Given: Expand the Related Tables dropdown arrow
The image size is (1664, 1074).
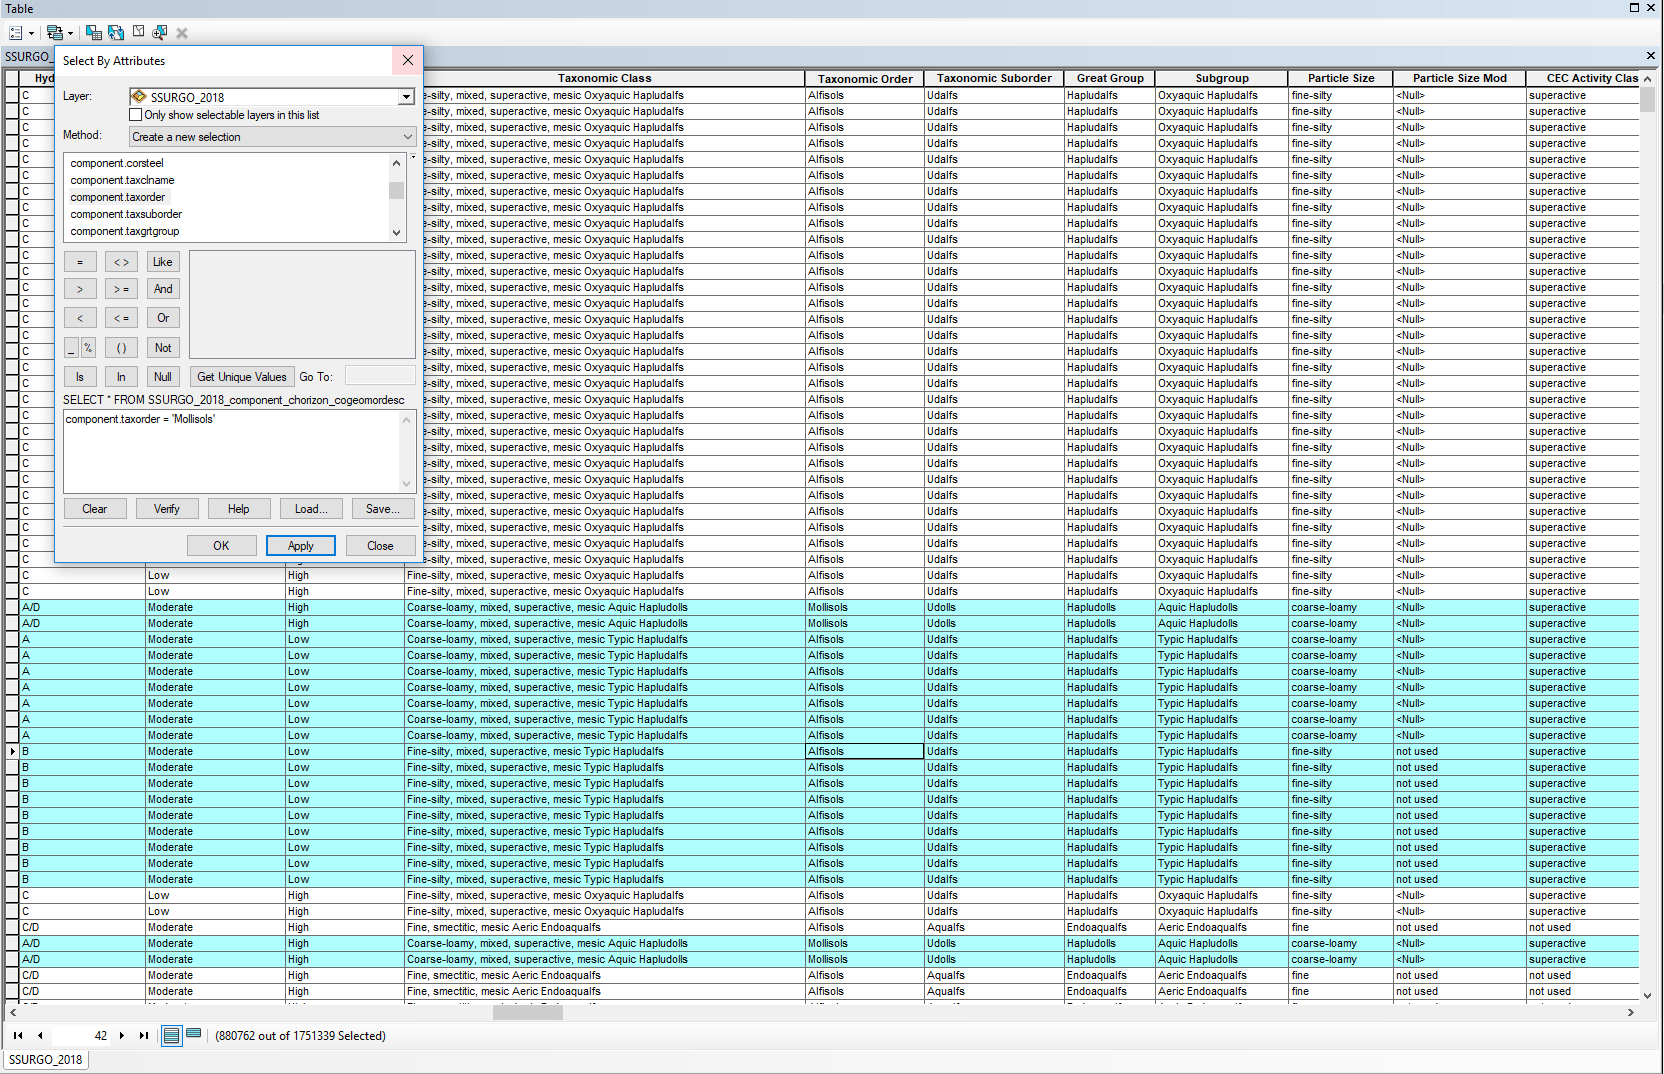Looking at the screenshot, I should [x=70, y=34].
